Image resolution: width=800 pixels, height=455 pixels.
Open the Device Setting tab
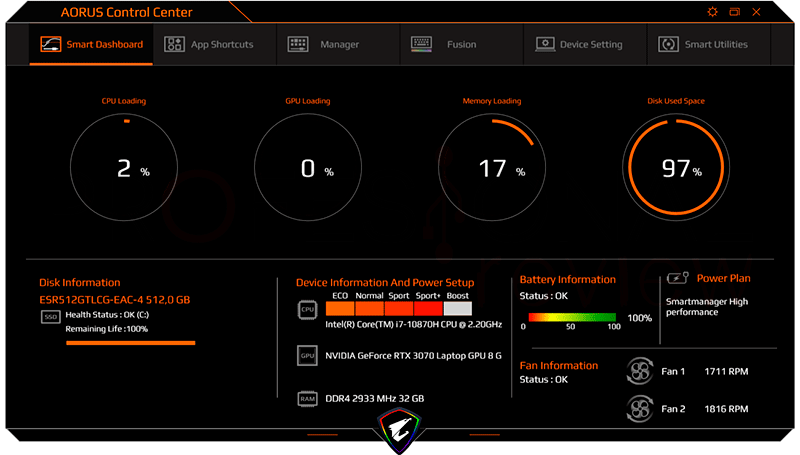click(585, 44)
